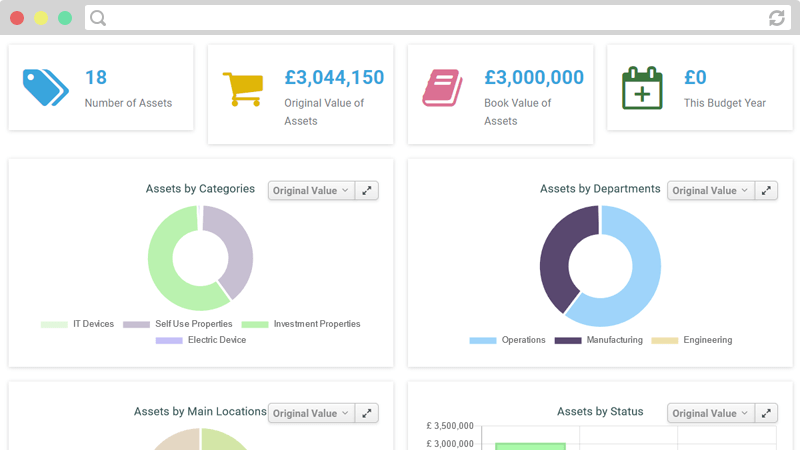Expand the Assets by Categories chart
The height and width of the screenshot is (450, 800).
[367, 191]
